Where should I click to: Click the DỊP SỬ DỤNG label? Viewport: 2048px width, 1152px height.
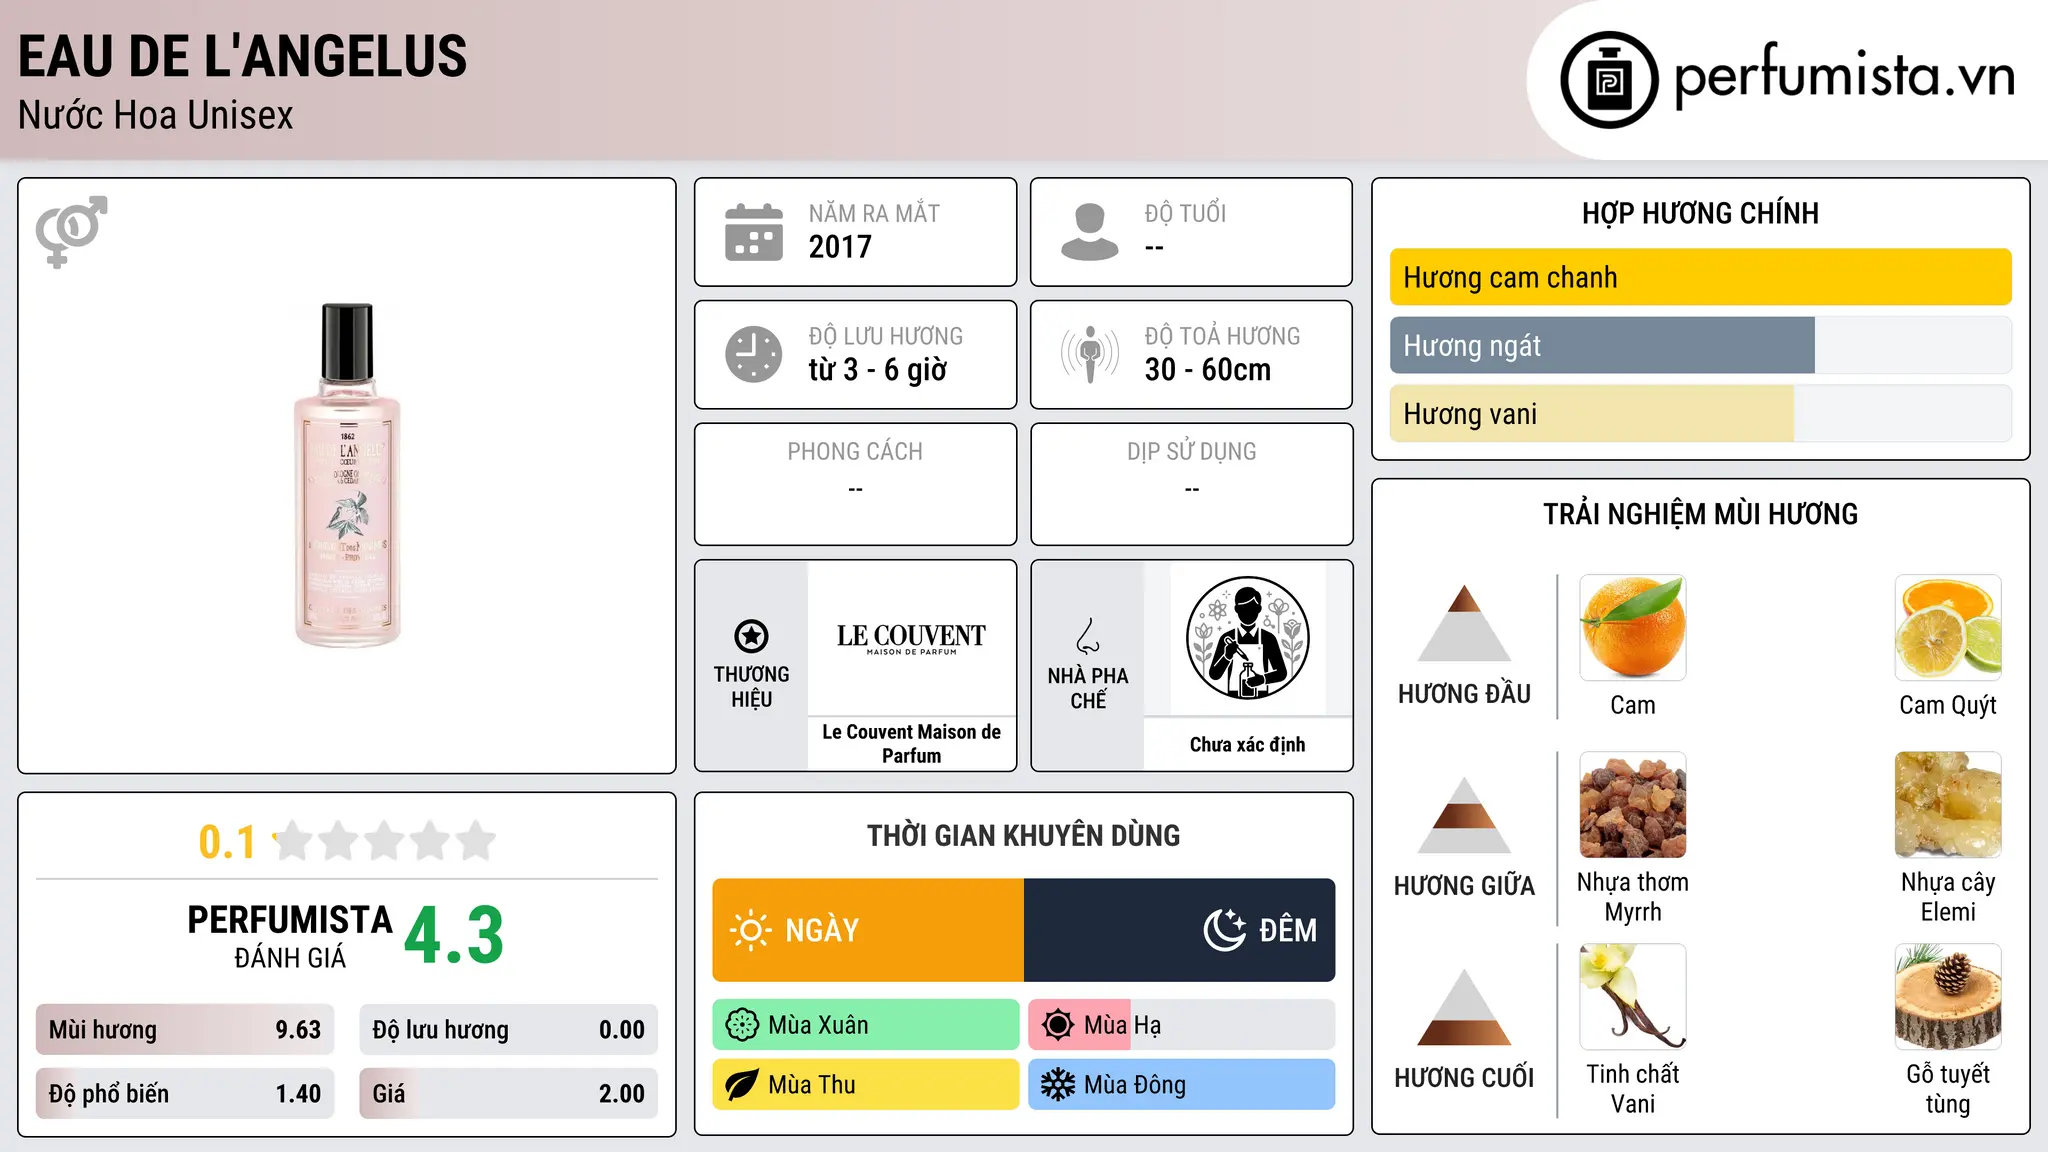1192,452
